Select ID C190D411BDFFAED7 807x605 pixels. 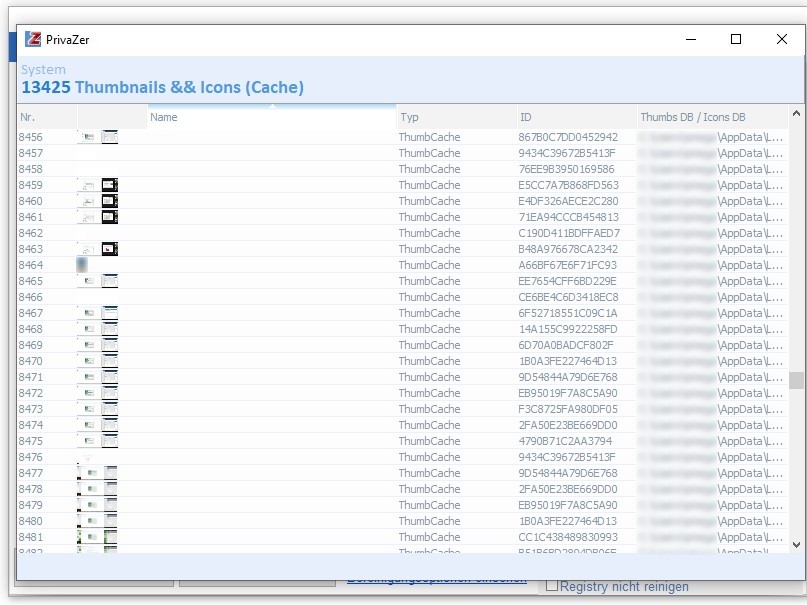click(x=569, y=233)
